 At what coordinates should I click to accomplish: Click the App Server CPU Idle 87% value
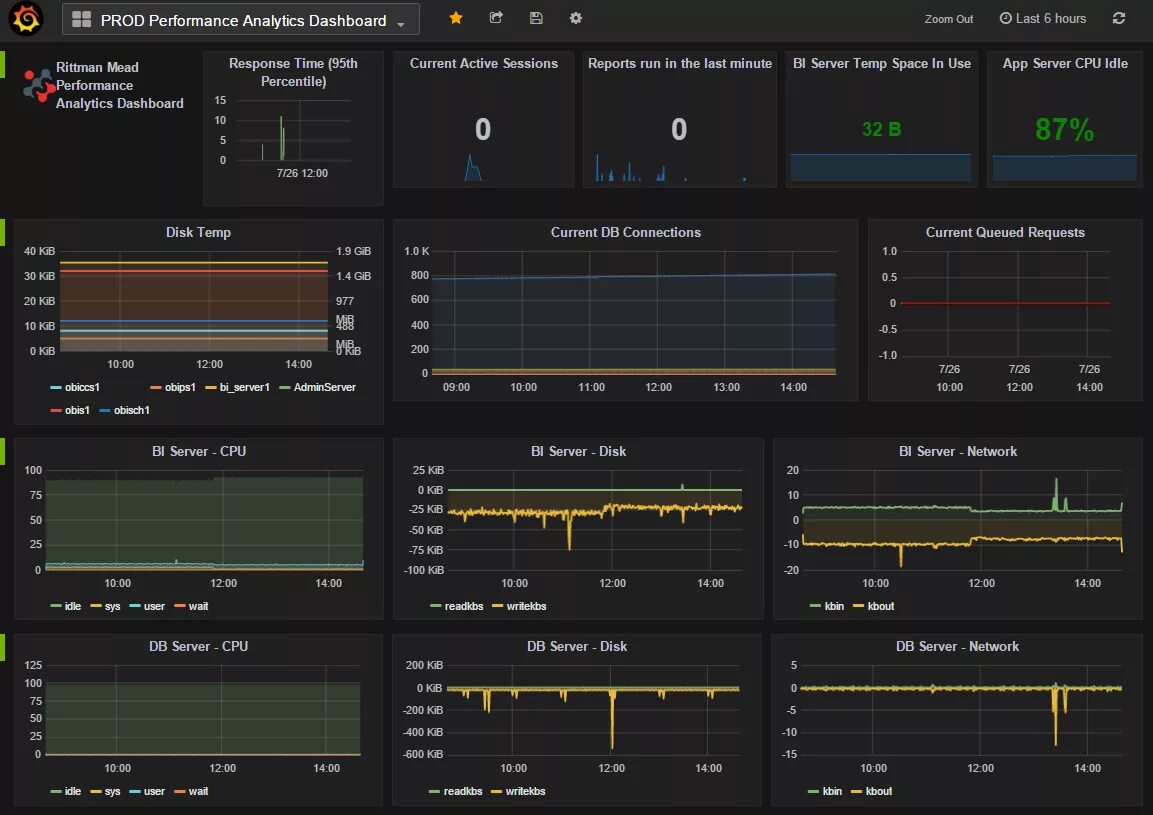(x=1064, y=129)
